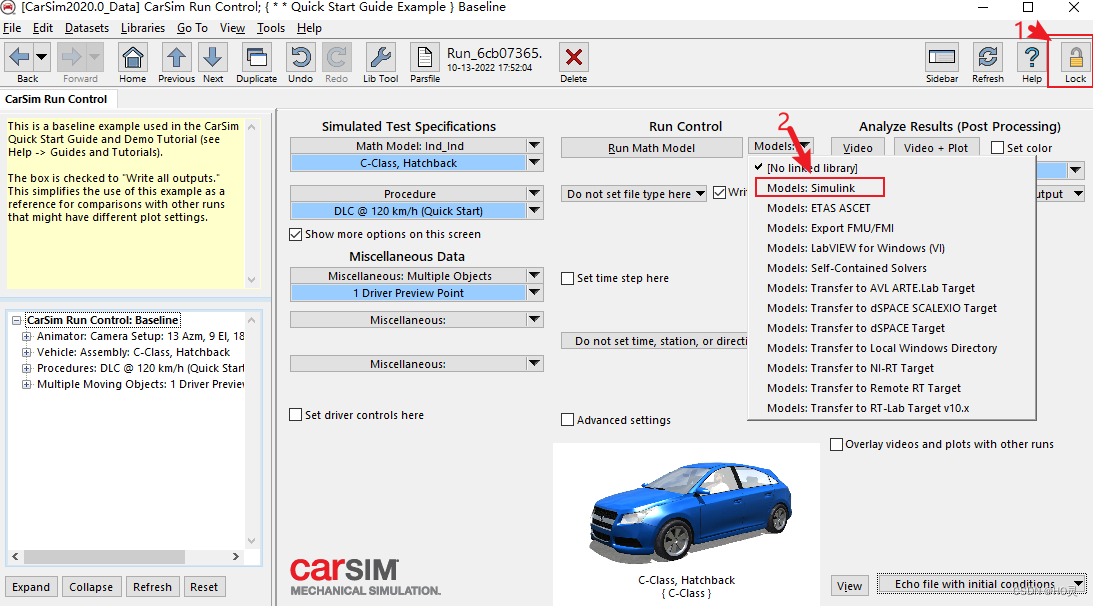Click the Collapse tree button

[x=91, y=586]
